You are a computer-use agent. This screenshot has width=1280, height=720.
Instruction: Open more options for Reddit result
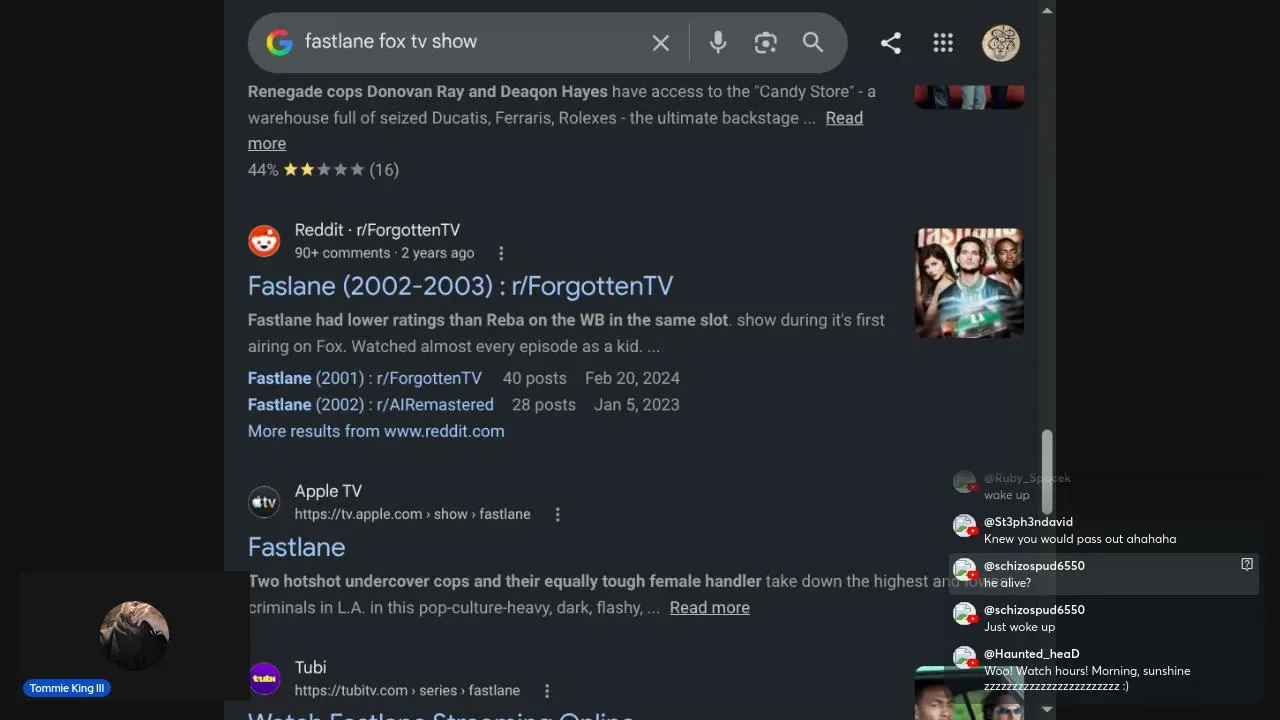click(501, 253)
